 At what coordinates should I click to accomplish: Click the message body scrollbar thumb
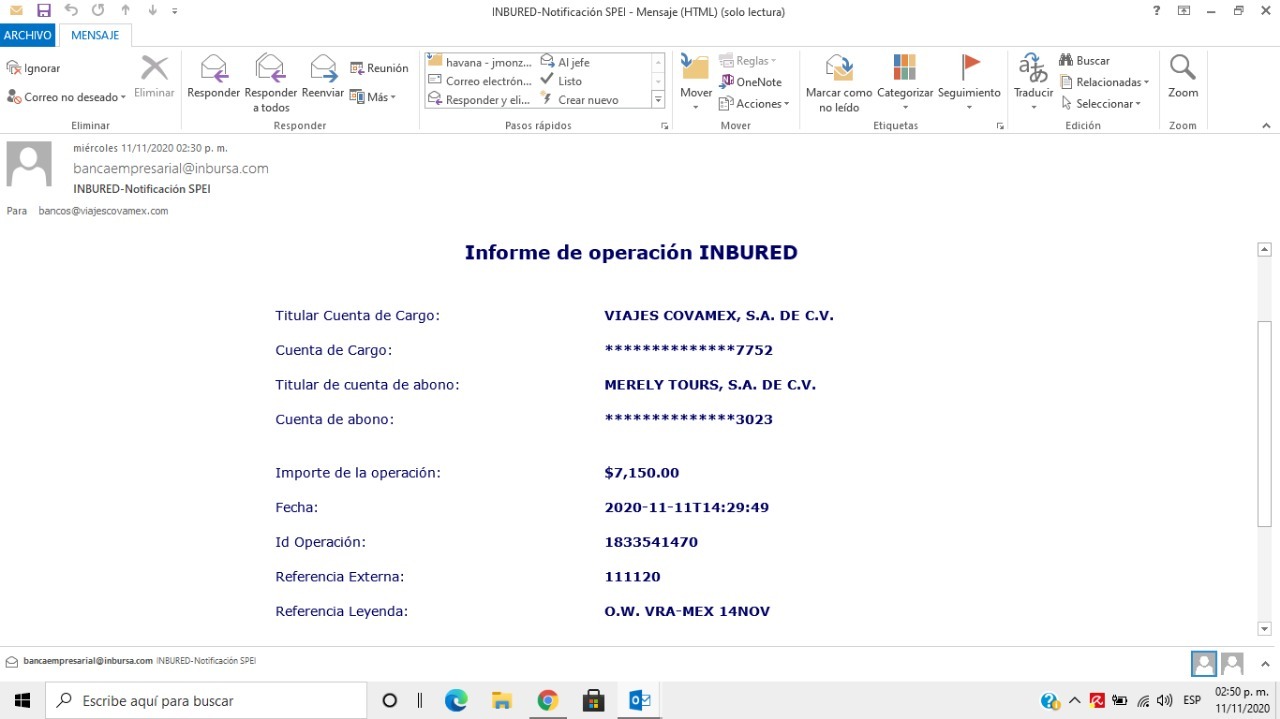[1265, 423]
